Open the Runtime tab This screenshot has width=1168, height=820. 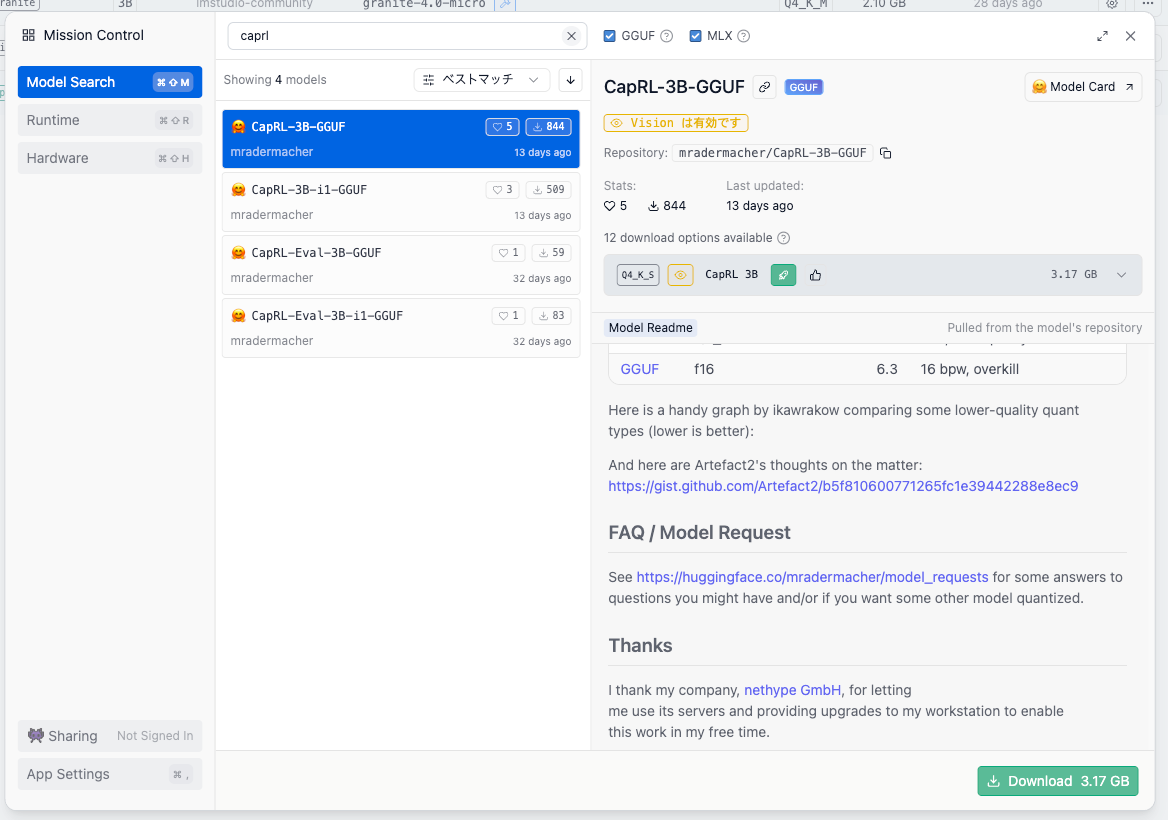pyautogui.click(x=110, y=120)
